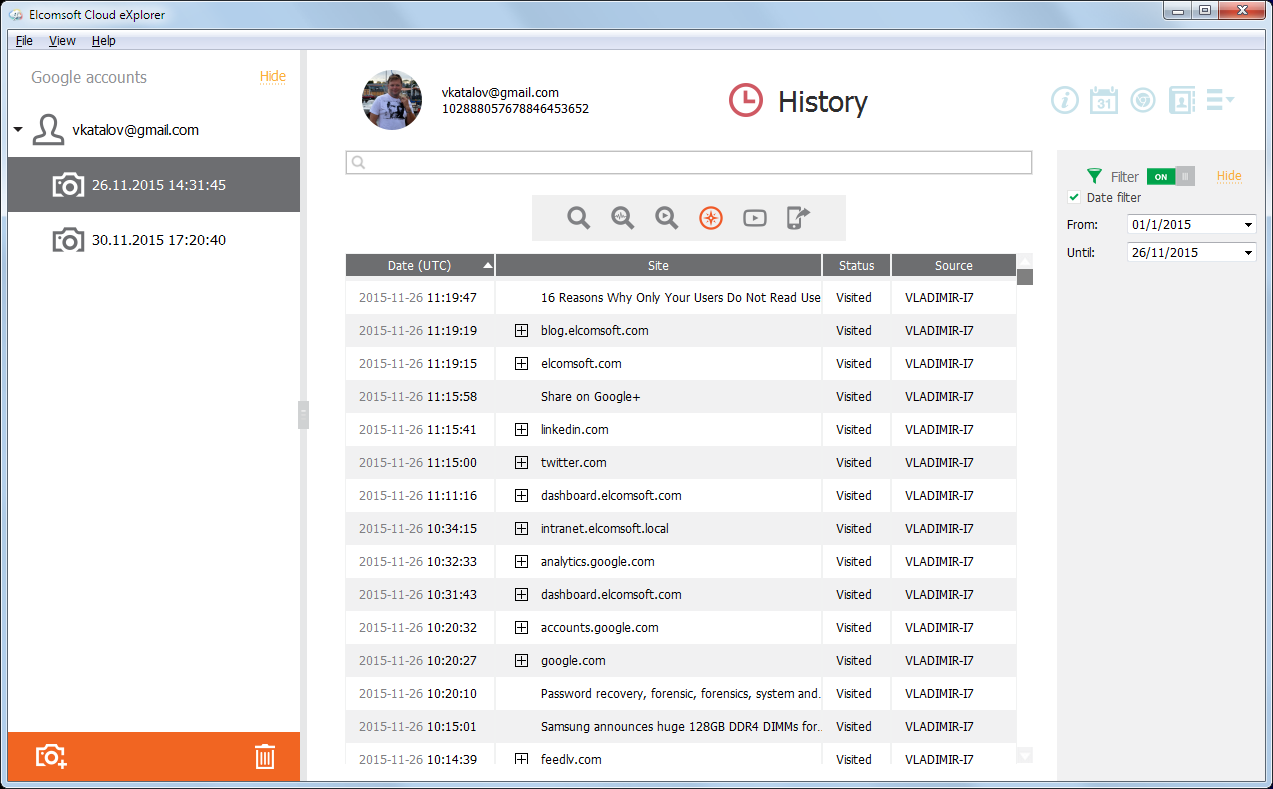Click the add snapshot camera icon
Screen dimensions: 1273x789
pyautogui.click(x=50, y=757)
